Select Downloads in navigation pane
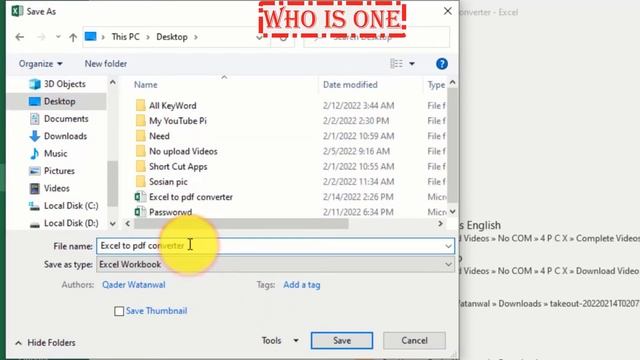This screenshot has width=640, height=360. click(58, 136)
